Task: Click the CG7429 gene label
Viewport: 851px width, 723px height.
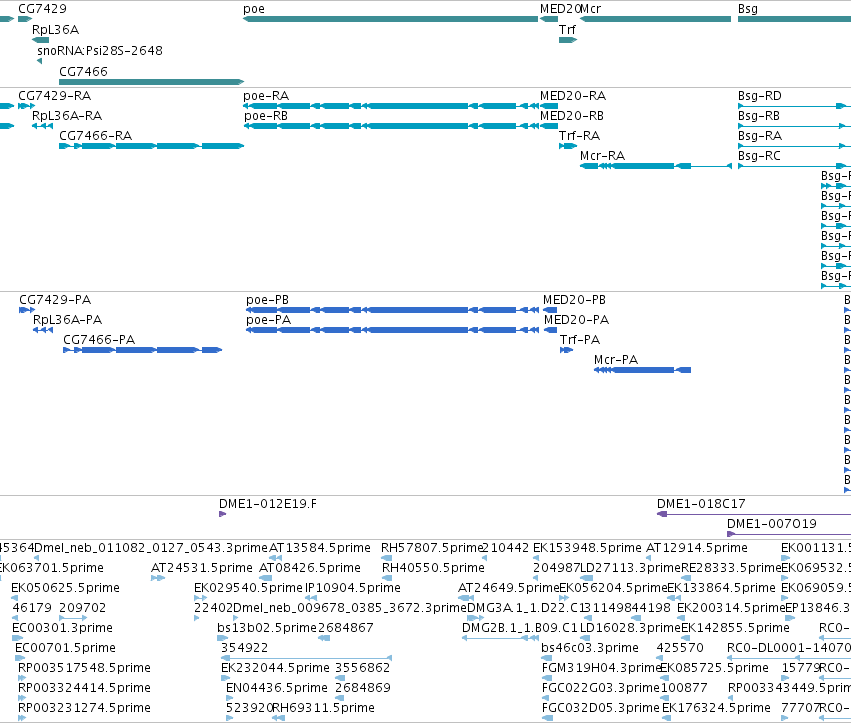Action: (42, 9)
